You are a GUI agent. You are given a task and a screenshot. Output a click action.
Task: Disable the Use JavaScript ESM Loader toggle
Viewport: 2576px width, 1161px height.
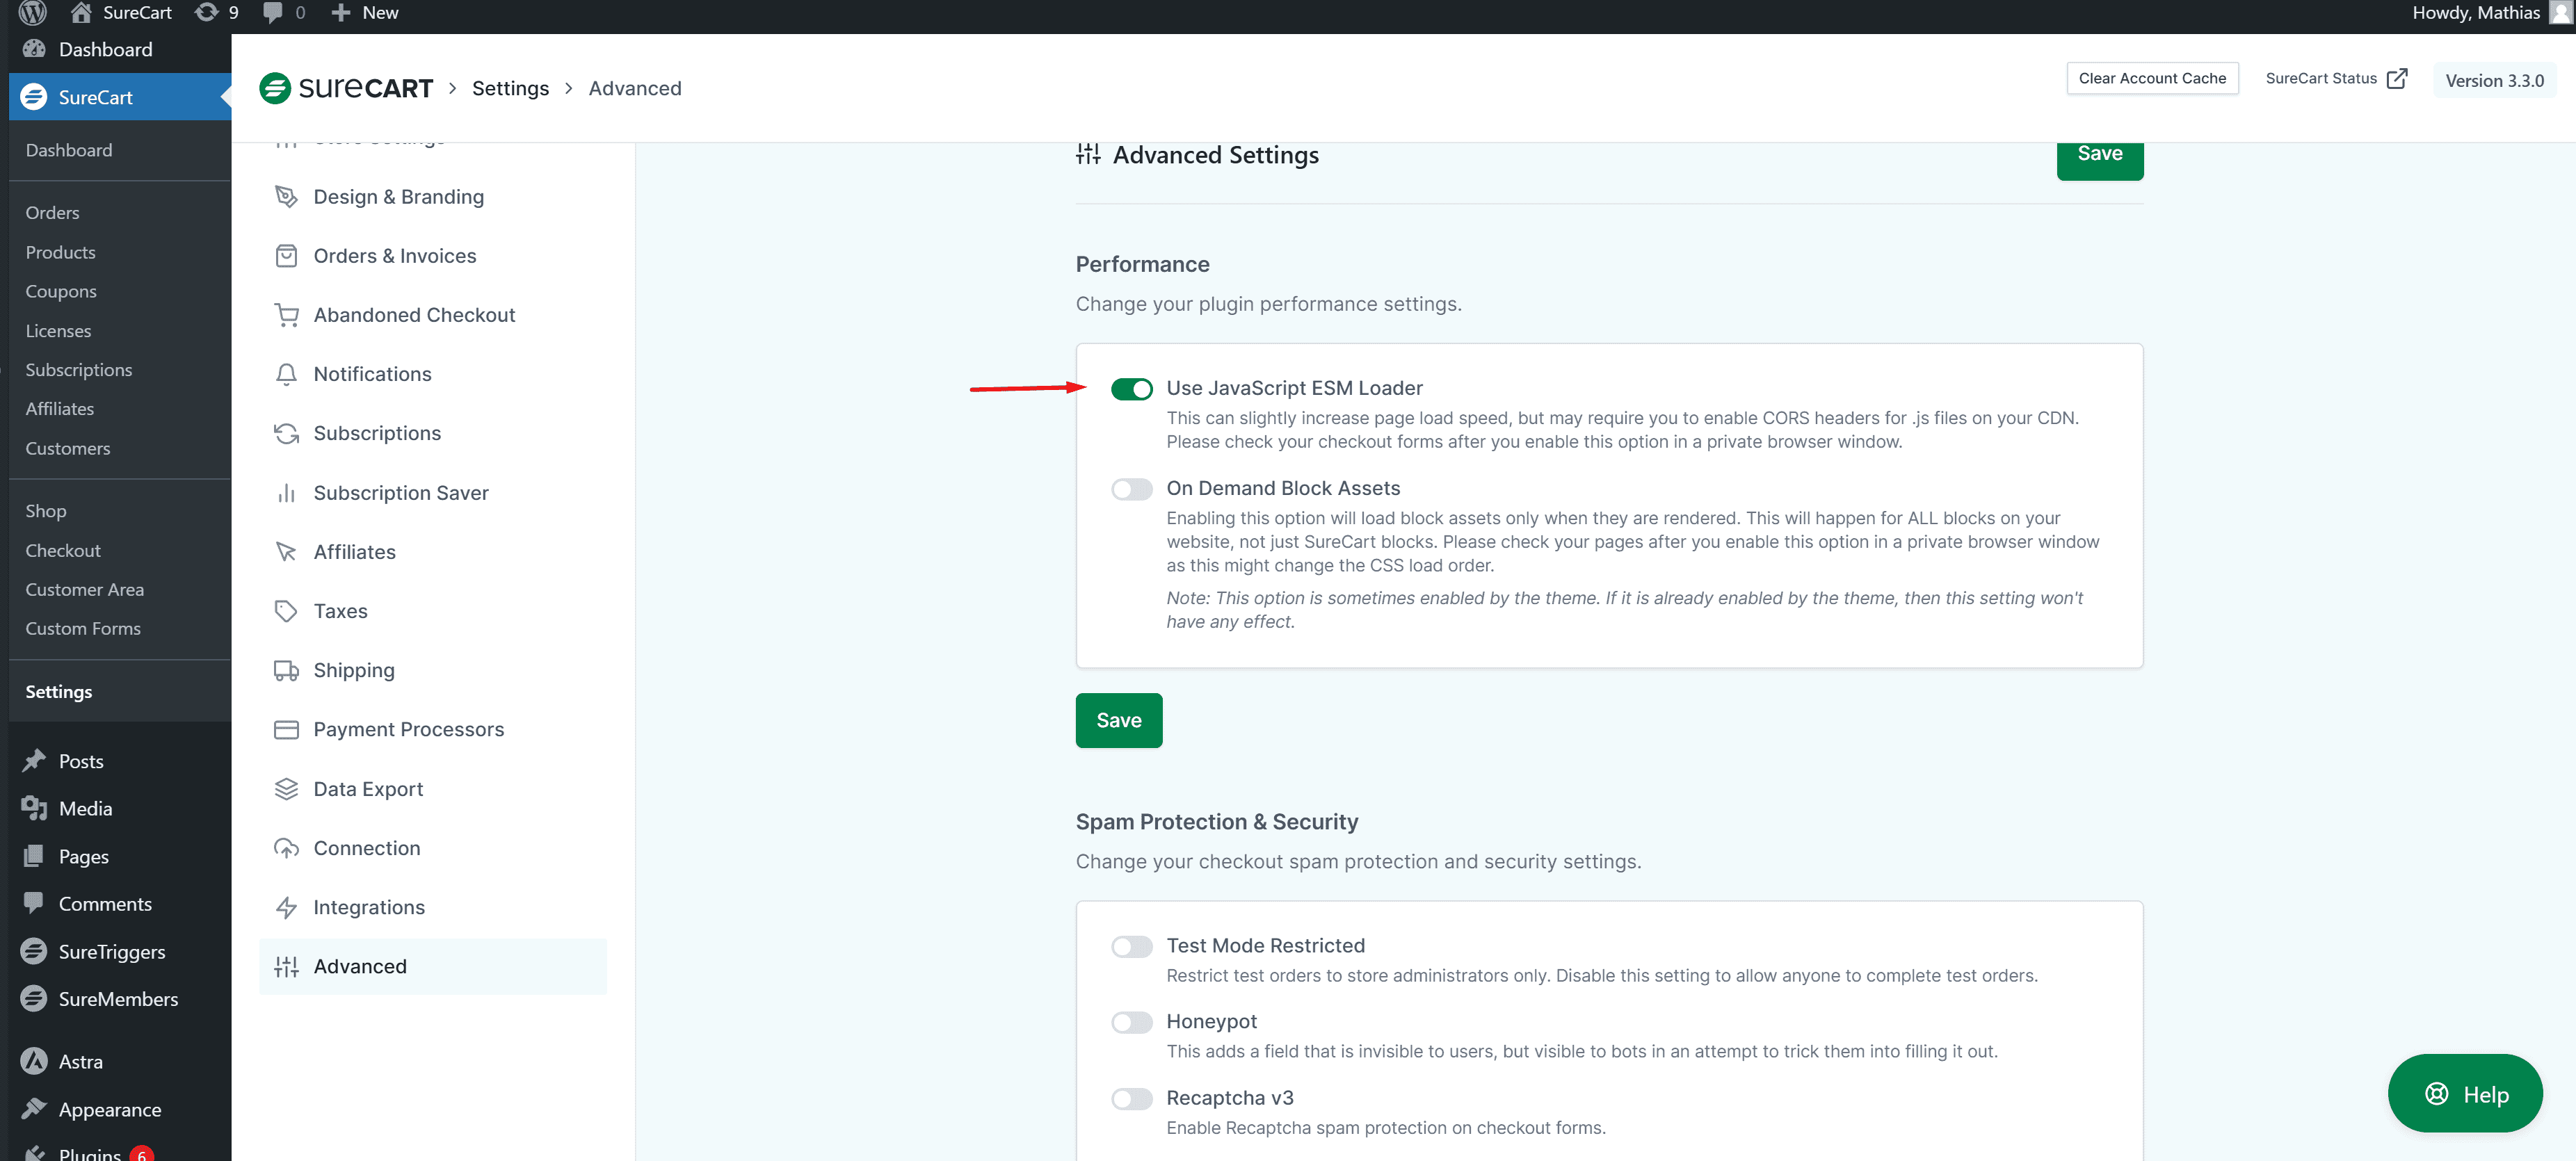point(1131,389)
